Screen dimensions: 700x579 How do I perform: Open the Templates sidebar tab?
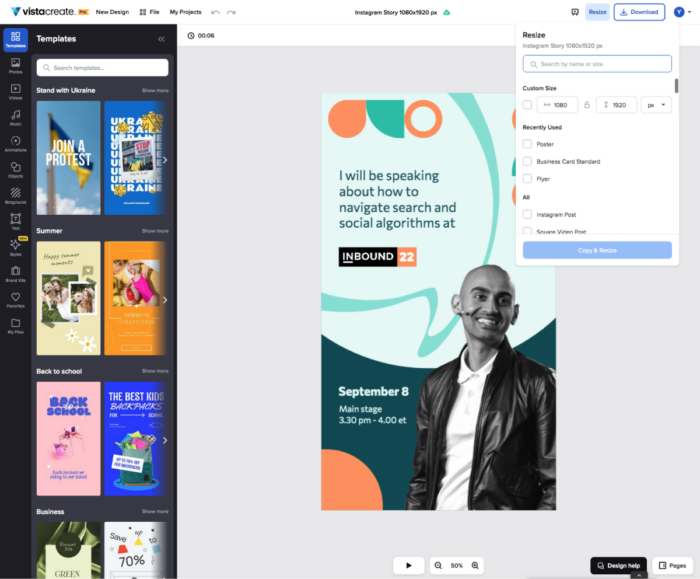click(x=16, y=40)
